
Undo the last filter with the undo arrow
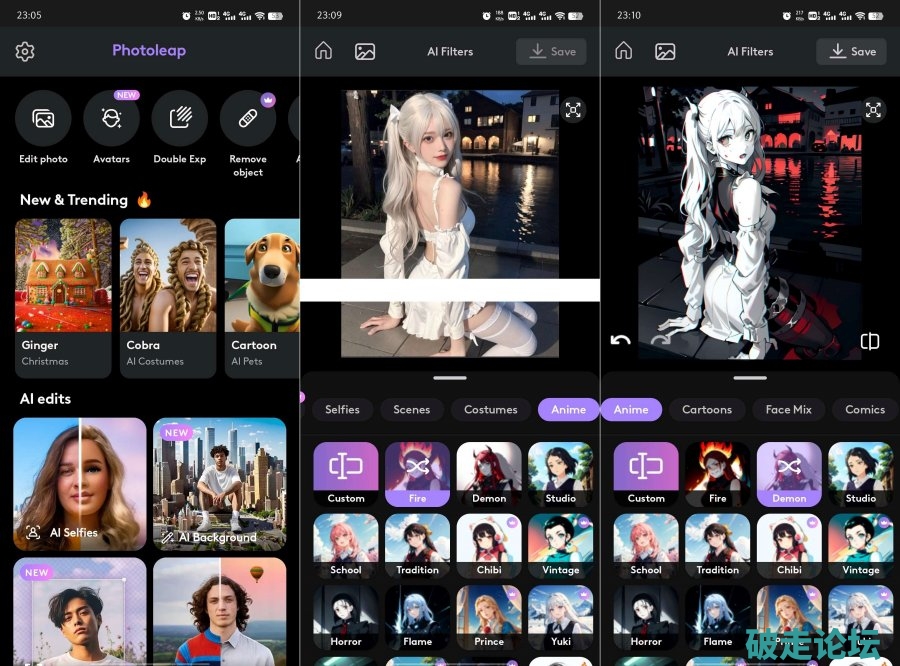coord(620,340)
